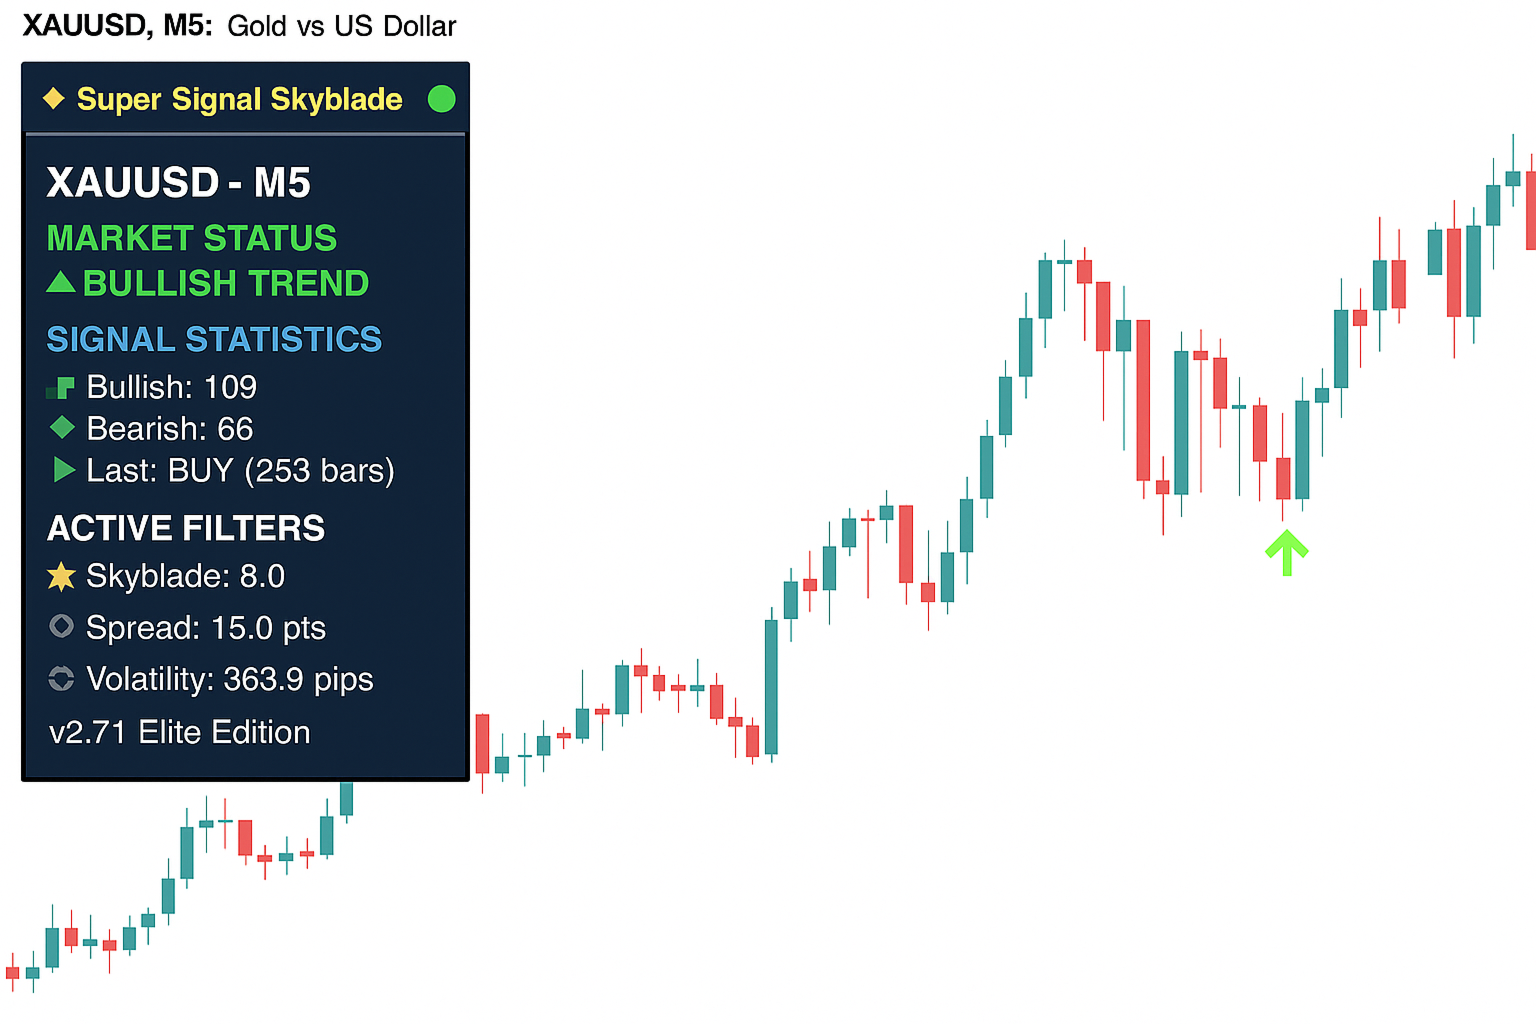Click the Spread filter hexagon icon
The height and width of the screenshot is (1024, 1536).
pyautogui.click(x=61, y=627)
